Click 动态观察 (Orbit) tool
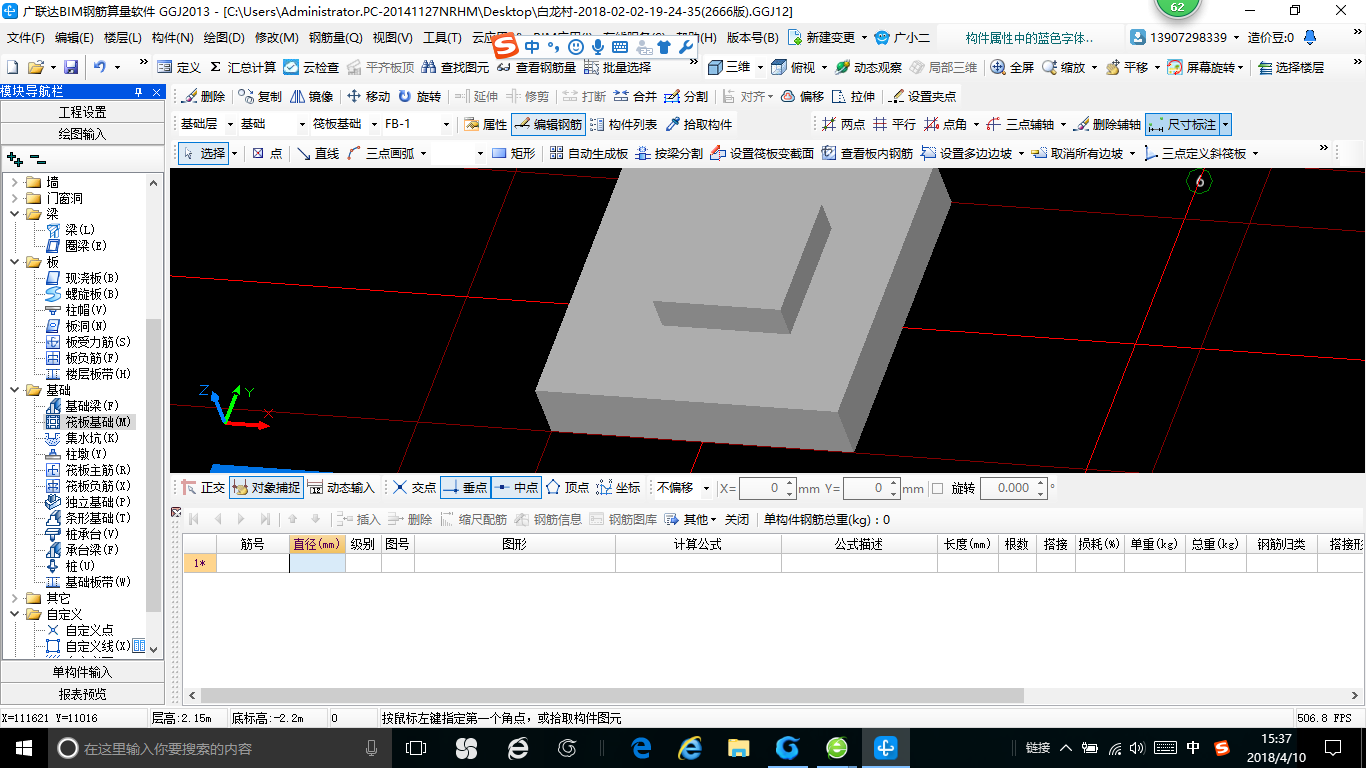This screenshot has width=1366, height=768. [868, 67]
